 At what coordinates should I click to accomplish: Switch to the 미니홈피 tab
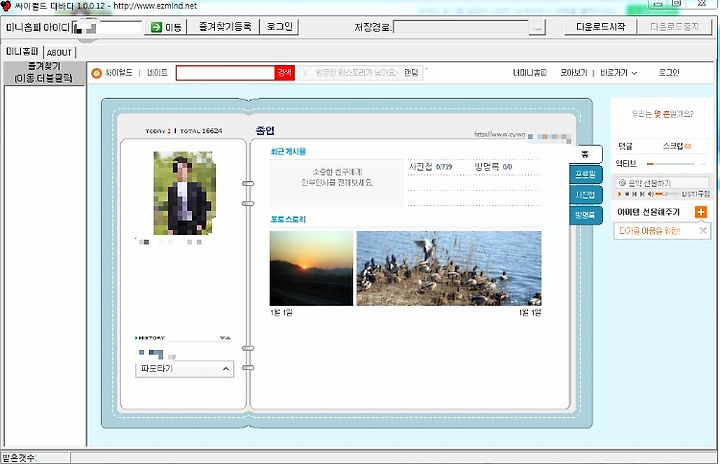pos(22,51)
